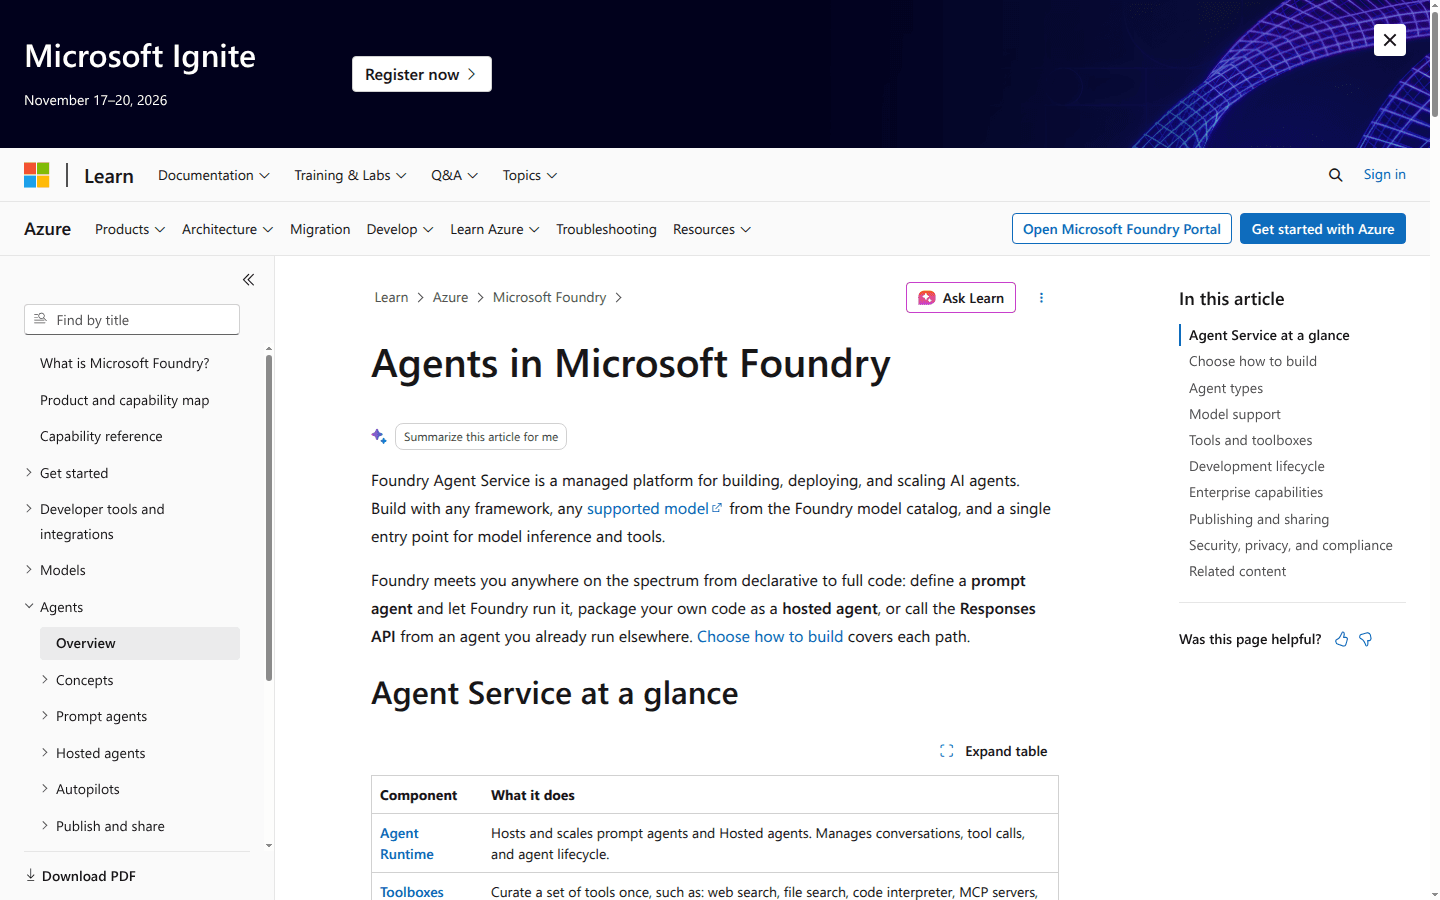The height and width of the screenshot is (900, 1440).
Task: Click the Ask Learn chat icon
Action: tap(927, 298)
